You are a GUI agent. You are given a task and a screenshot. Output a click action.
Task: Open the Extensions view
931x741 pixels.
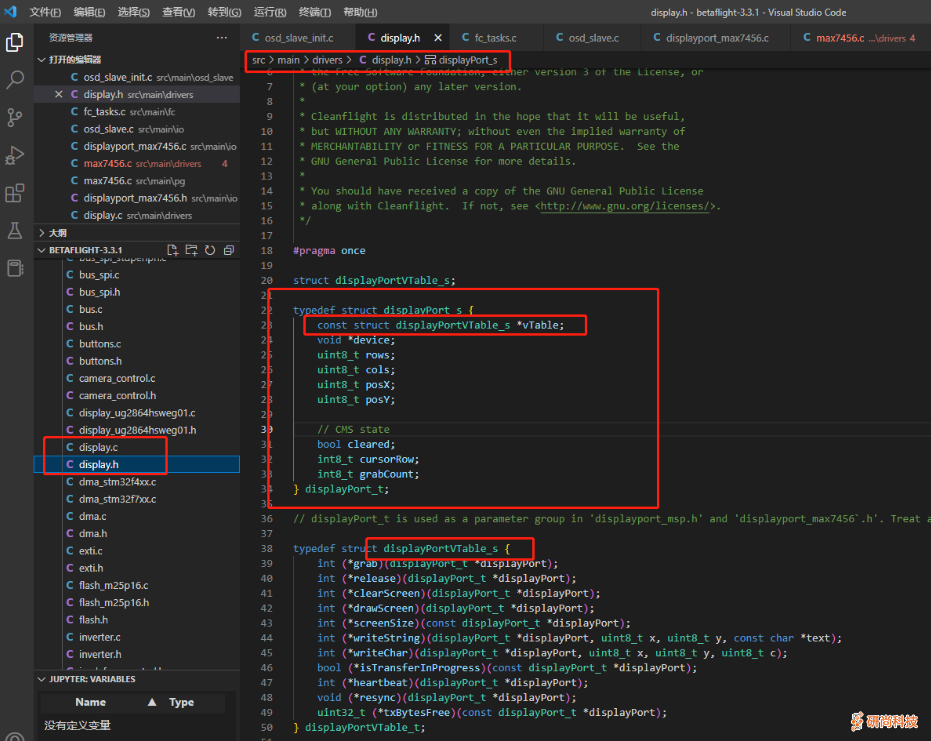click(15, 193)
